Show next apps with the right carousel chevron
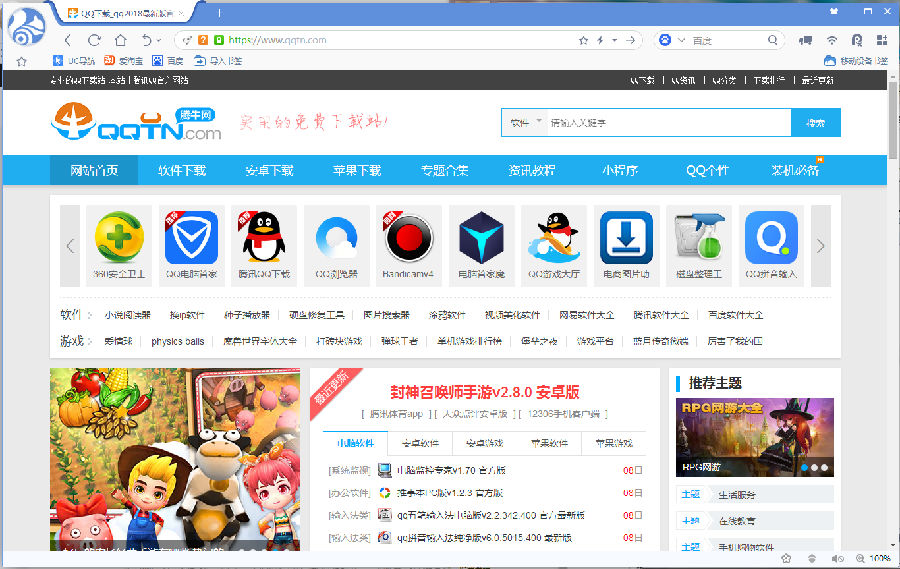The image size is (900, 569). tap(821, 246)
